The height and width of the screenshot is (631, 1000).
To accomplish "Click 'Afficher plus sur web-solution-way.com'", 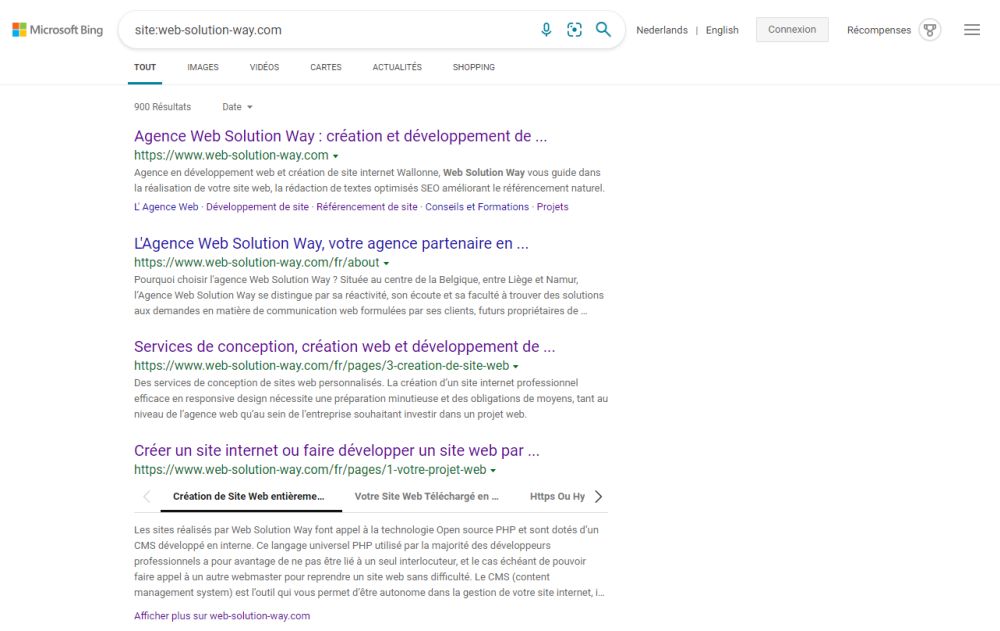I will pos(222,616).
